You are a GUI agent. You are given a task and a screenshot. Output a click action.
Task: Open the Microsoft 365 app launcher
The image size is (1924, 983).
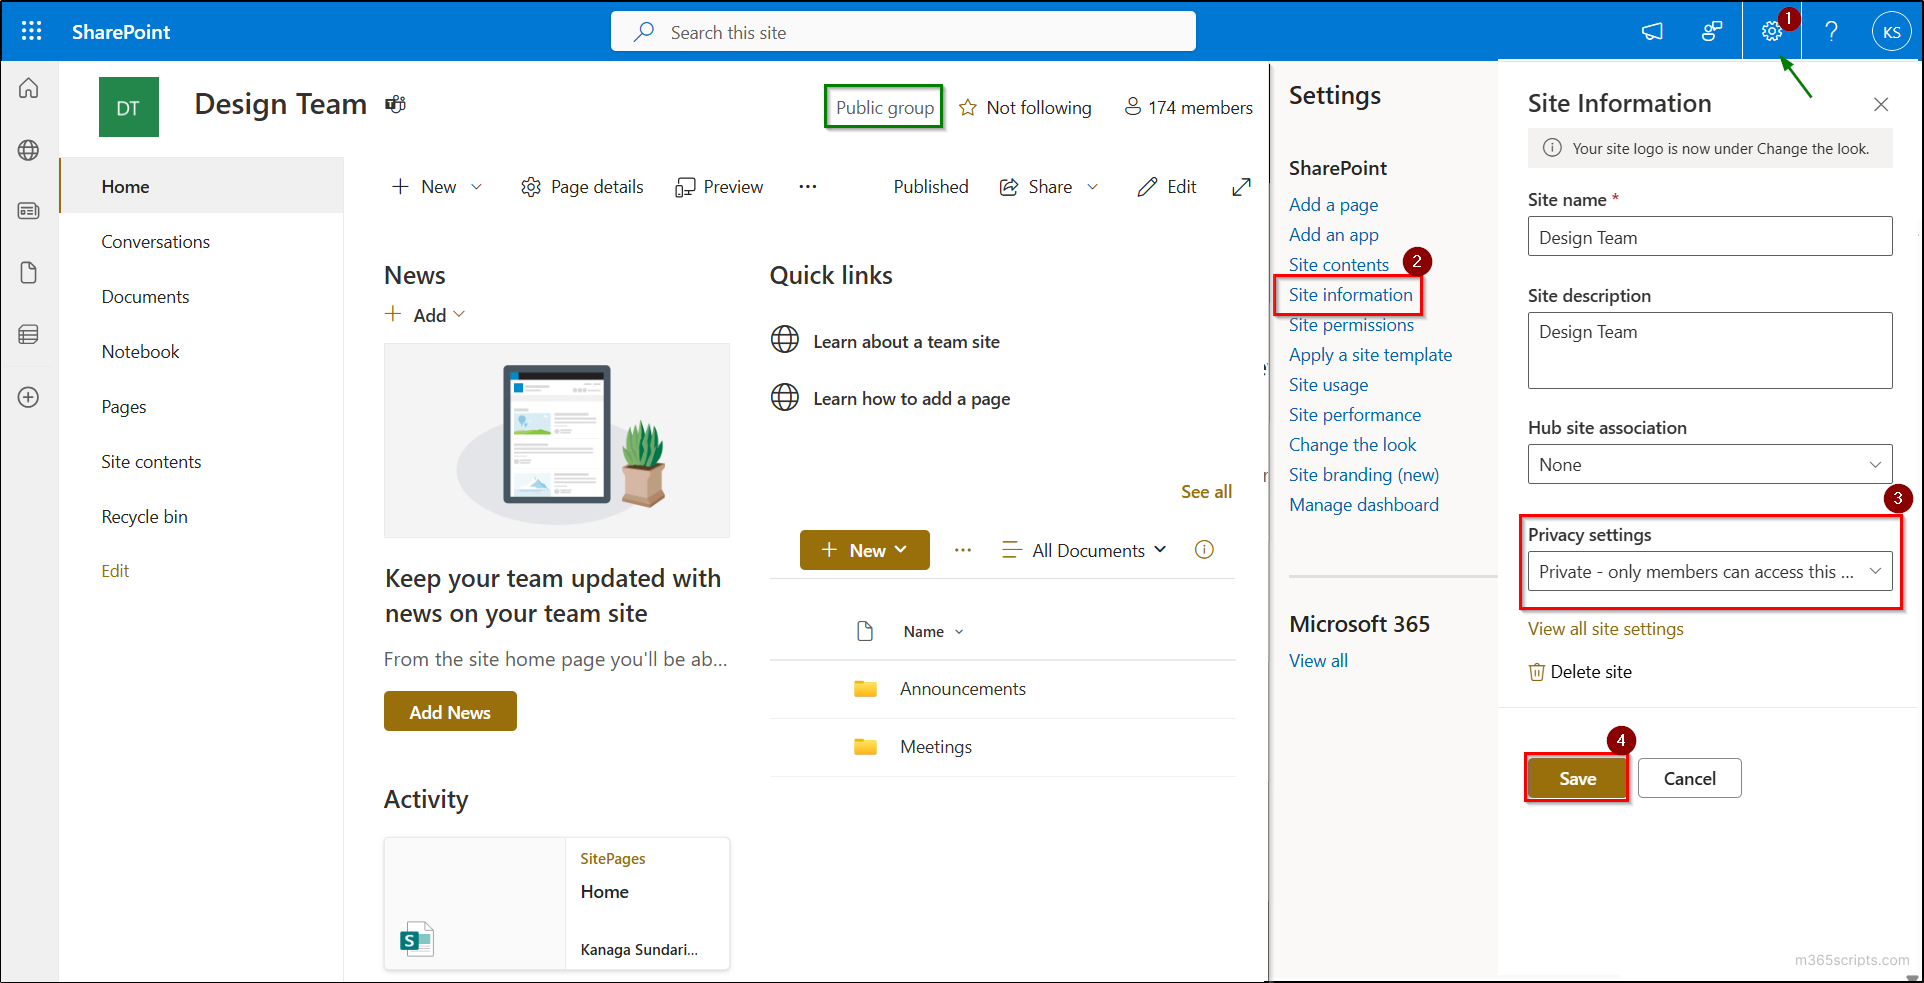pos(31,30)
